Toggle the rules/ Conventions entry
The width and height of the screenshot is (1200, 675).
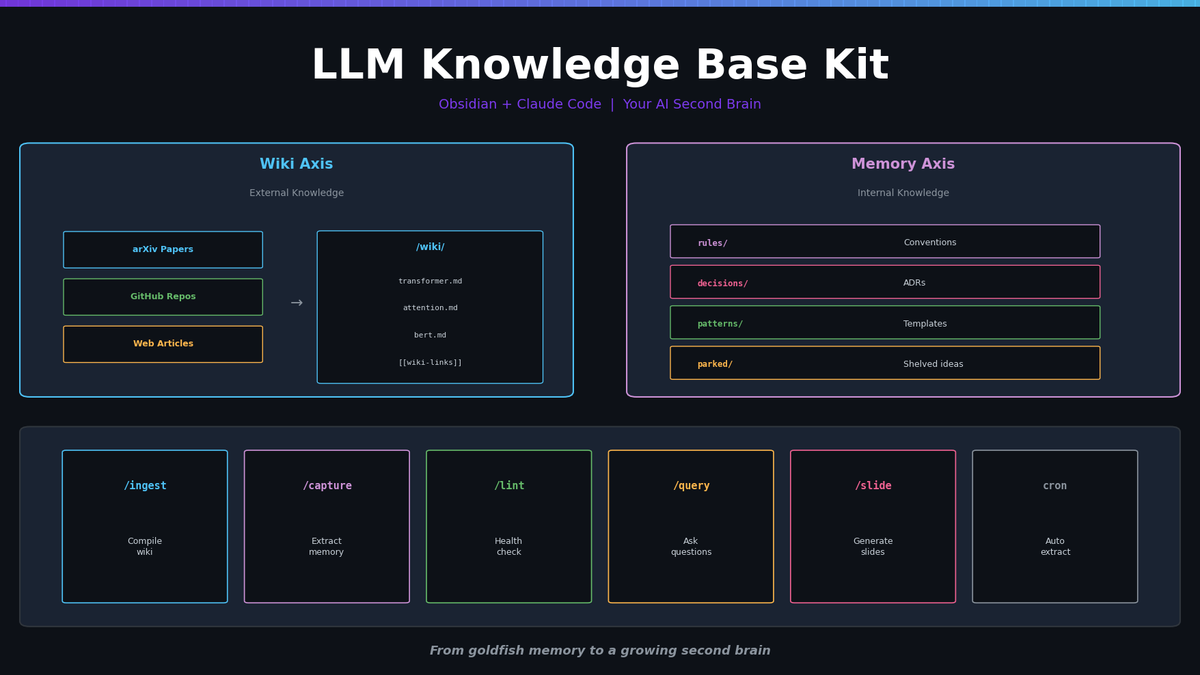[x=884, y=241]
